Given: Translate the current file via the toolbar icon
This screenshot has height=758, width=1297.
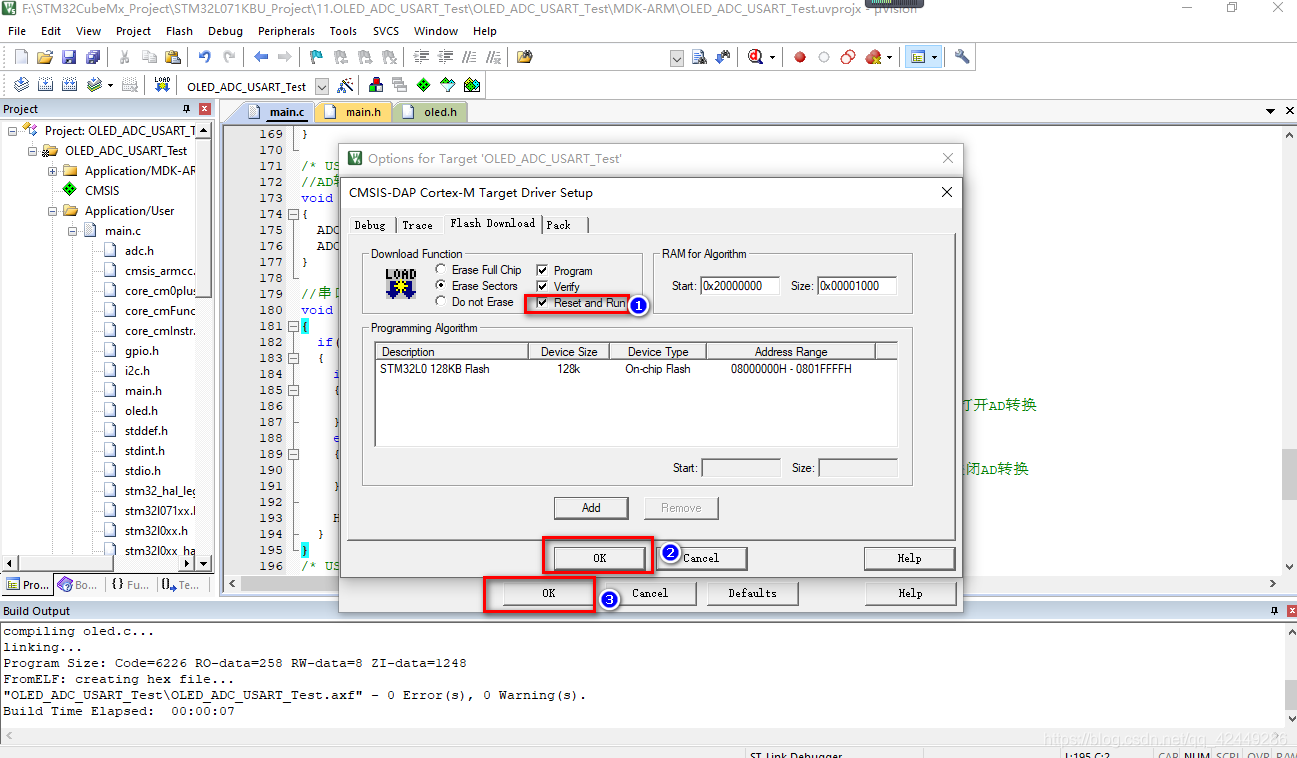Looking at the screenshot, I should coord(21,85).
